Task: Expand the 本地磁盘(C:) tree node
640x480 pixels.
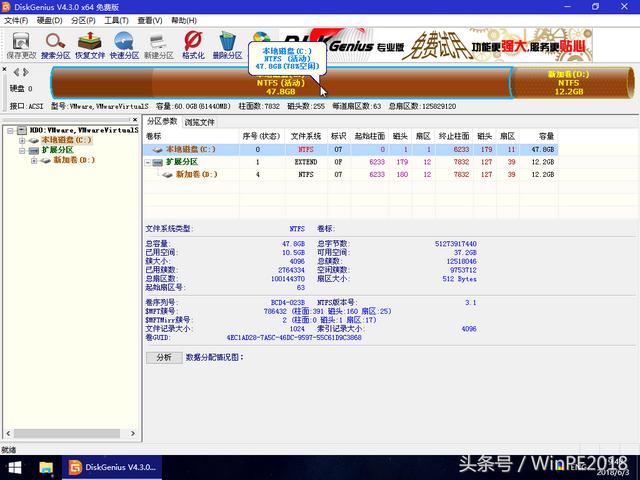Action: tap(22, 140)
